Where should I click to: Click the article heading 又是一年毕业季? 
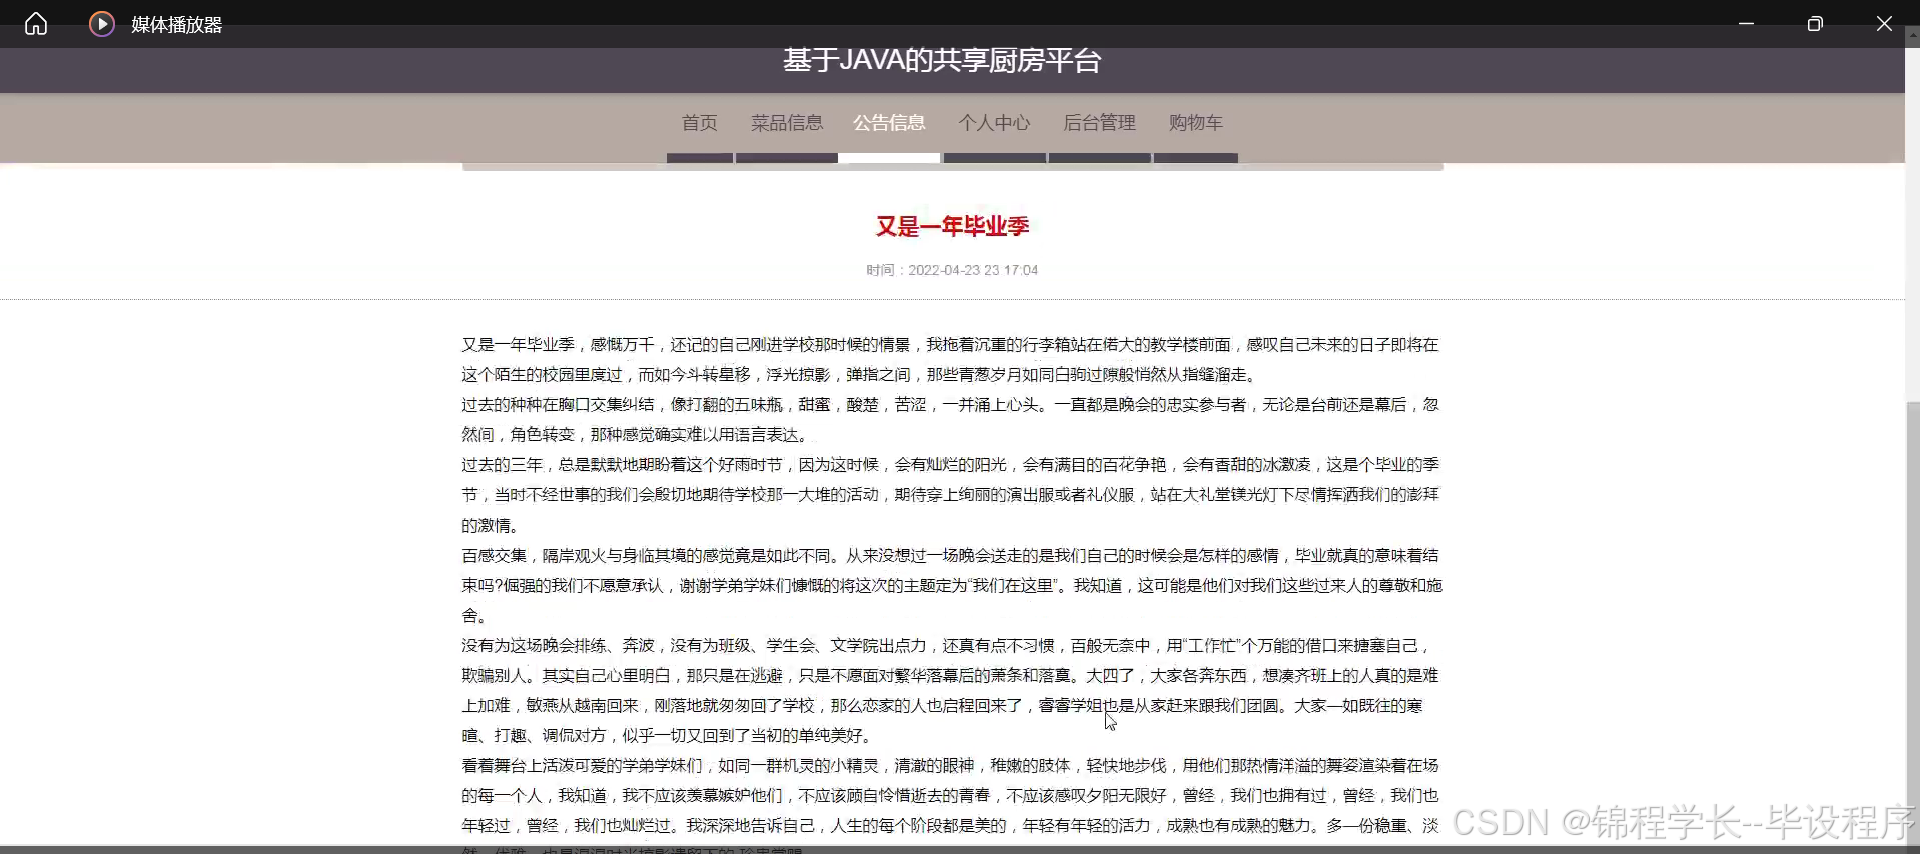pyautogui.click(x=953, y=227)
